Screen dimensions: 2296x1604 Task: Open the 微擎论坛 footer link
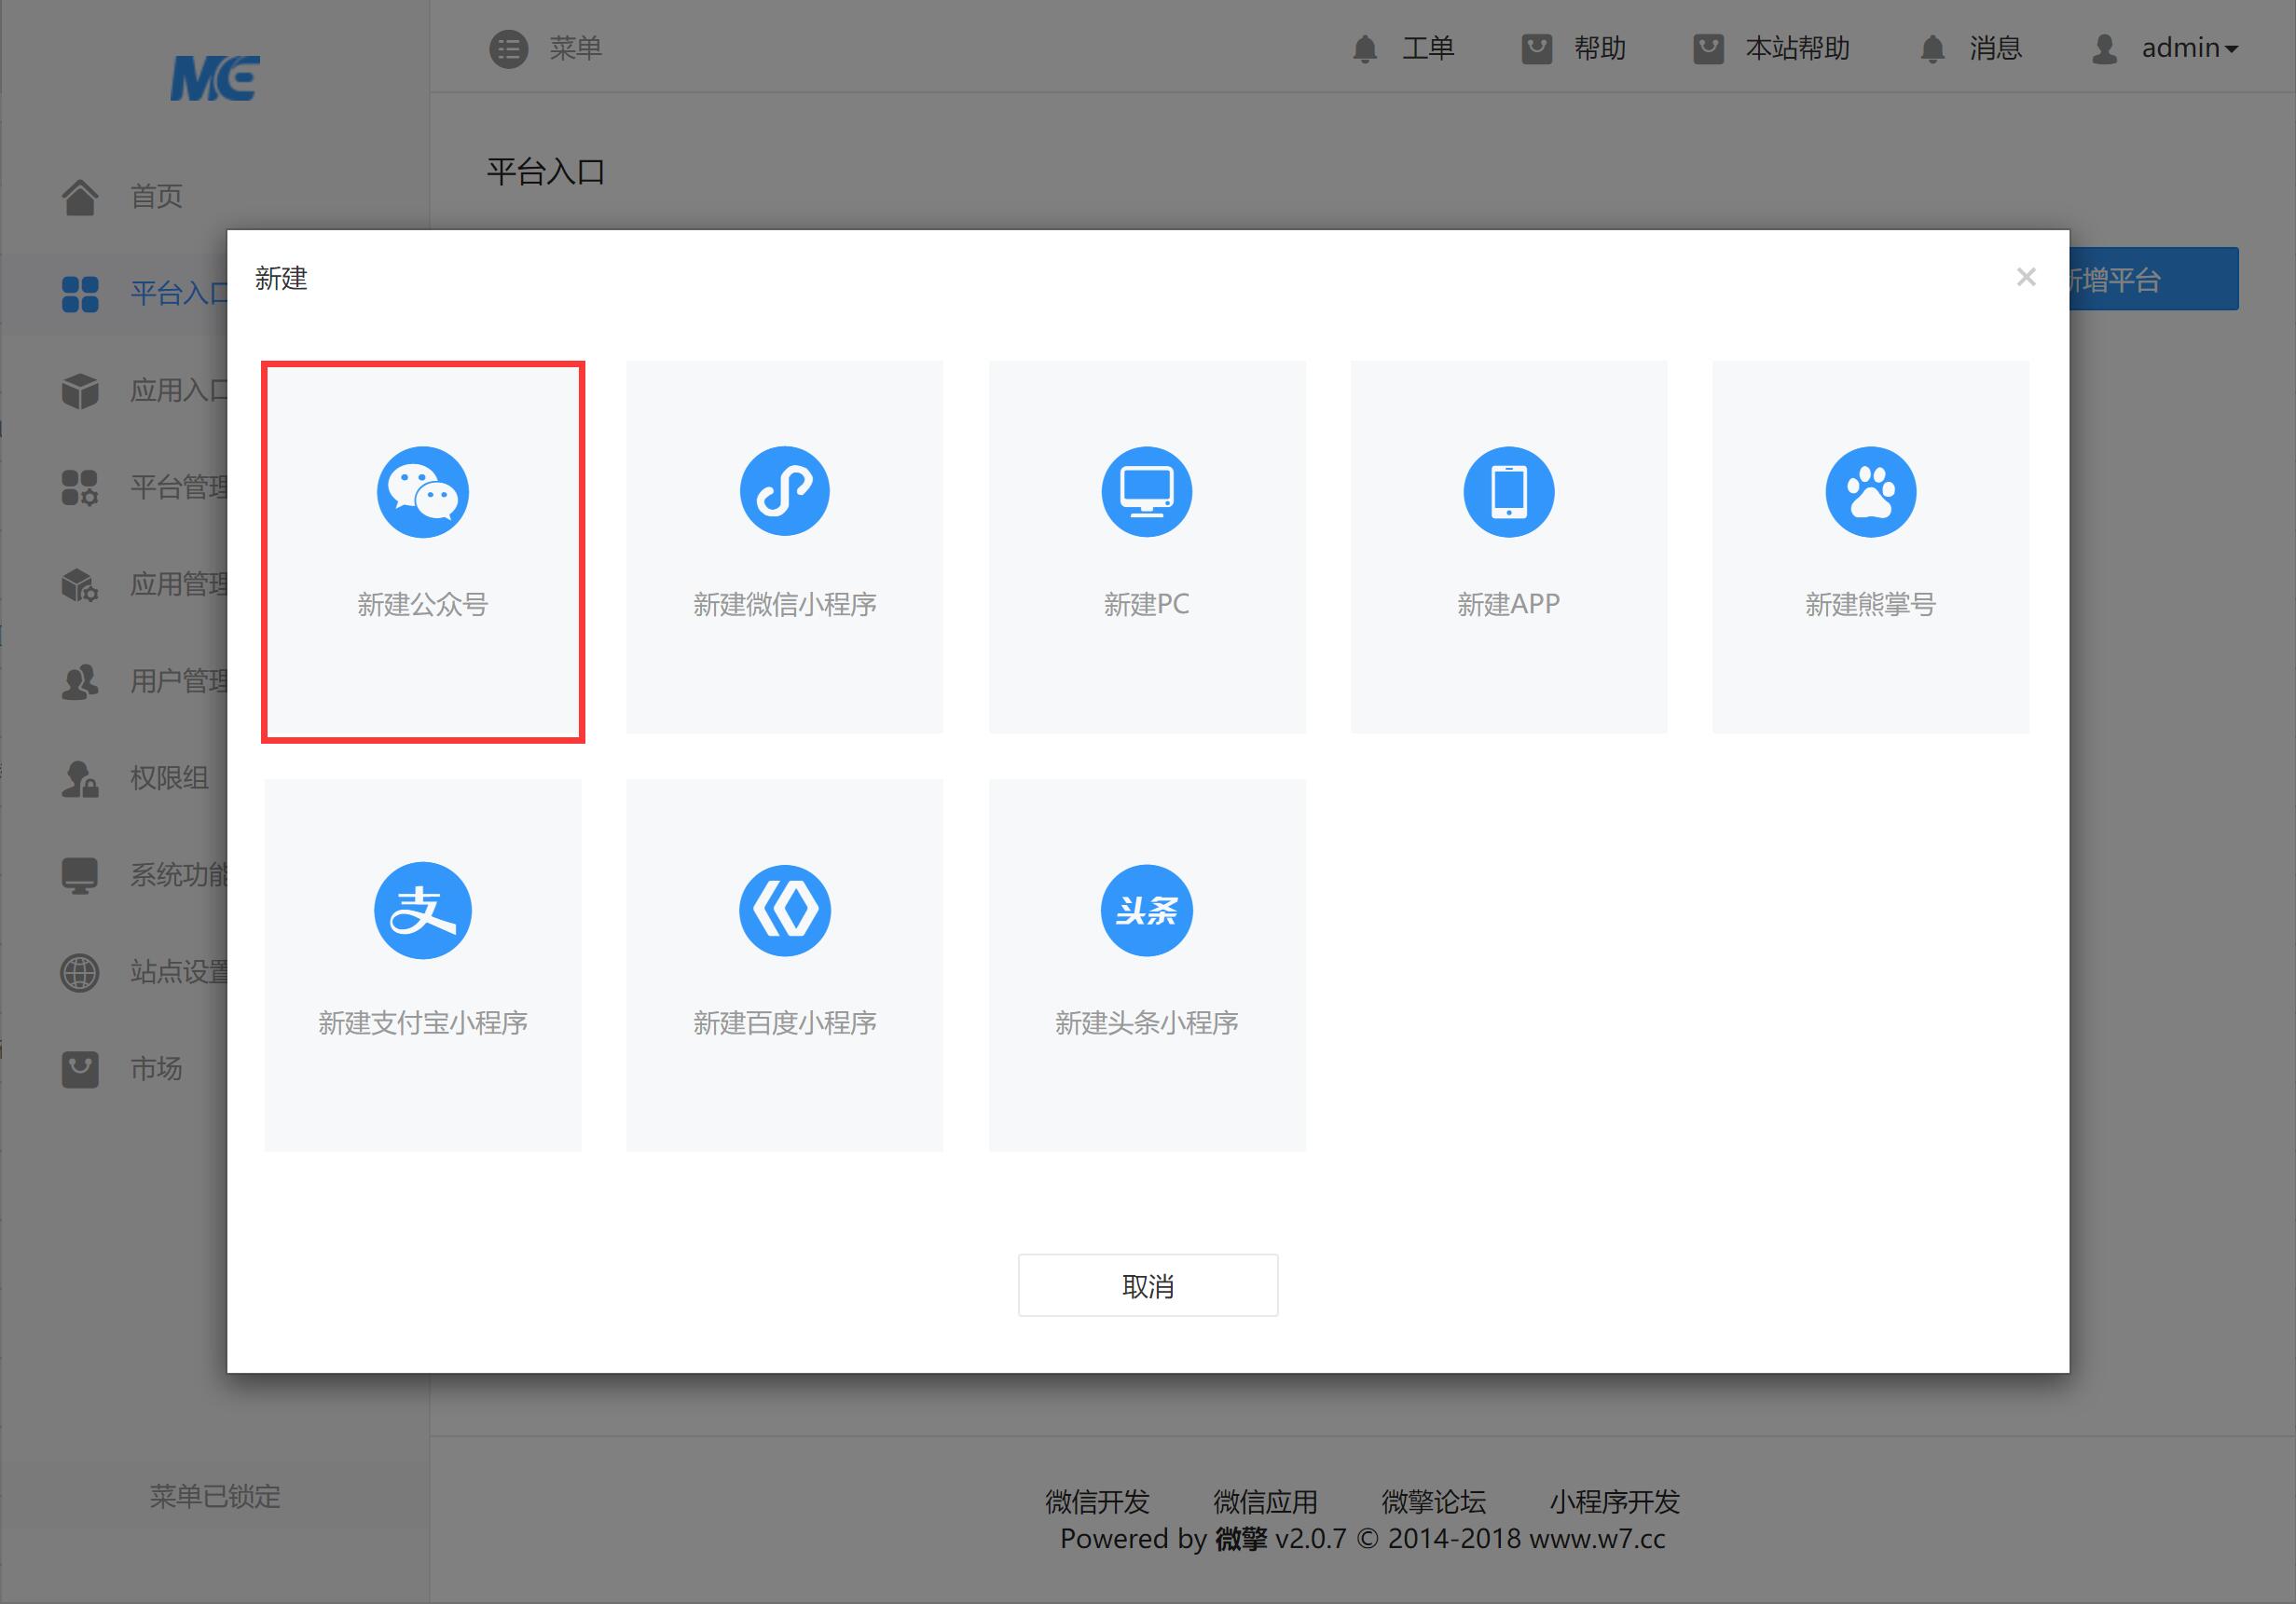click(x=1433, y=1501)
